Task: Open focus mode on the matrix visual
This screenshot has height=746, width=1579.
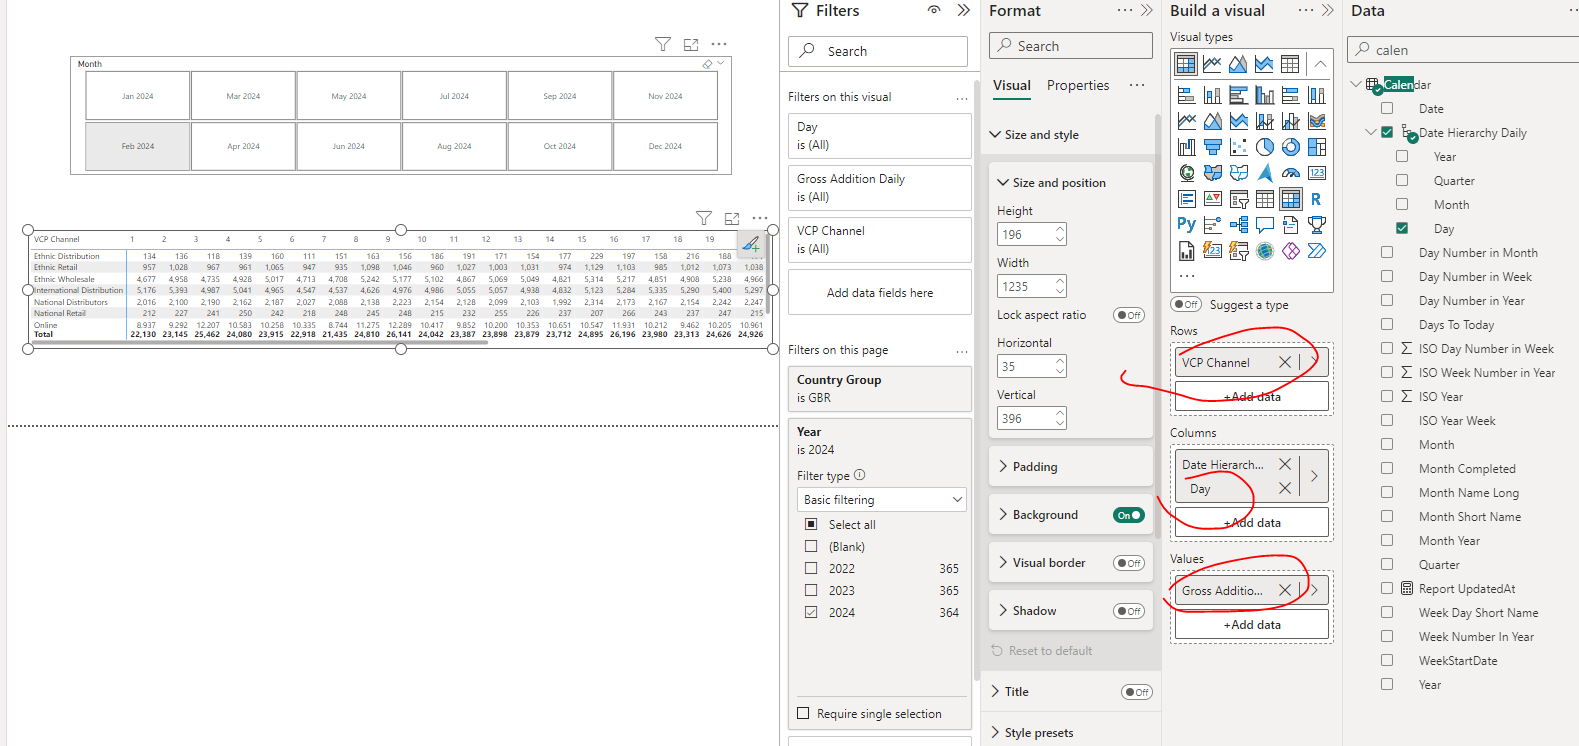Action: 732,218
